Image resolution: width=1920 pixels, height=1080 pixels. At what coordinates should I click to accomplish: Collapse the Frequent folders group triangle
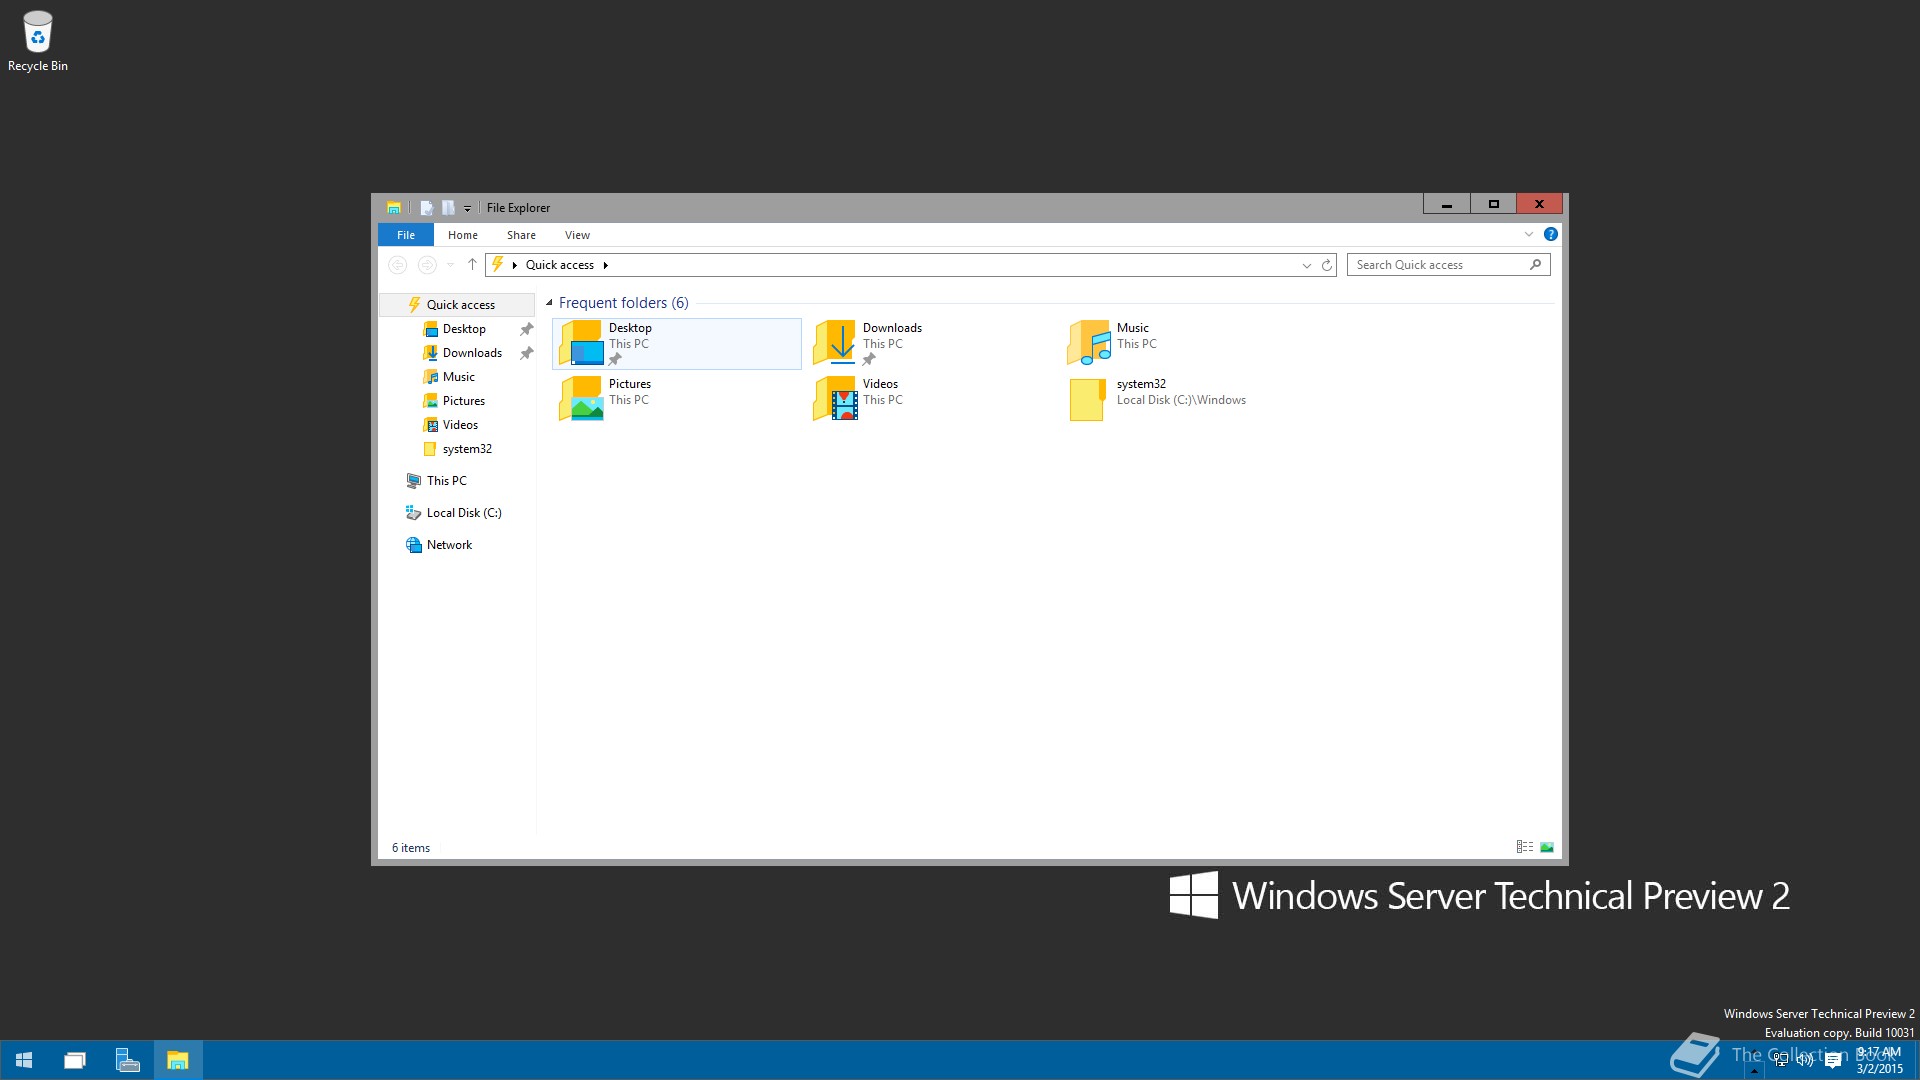(x=549, y=303)
